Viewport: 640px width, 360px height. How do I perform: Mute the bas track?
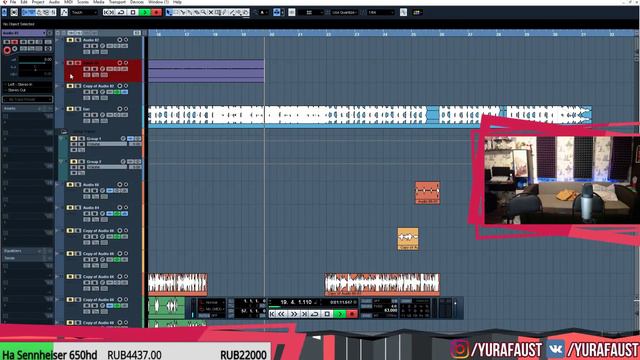tap(70, 109)
